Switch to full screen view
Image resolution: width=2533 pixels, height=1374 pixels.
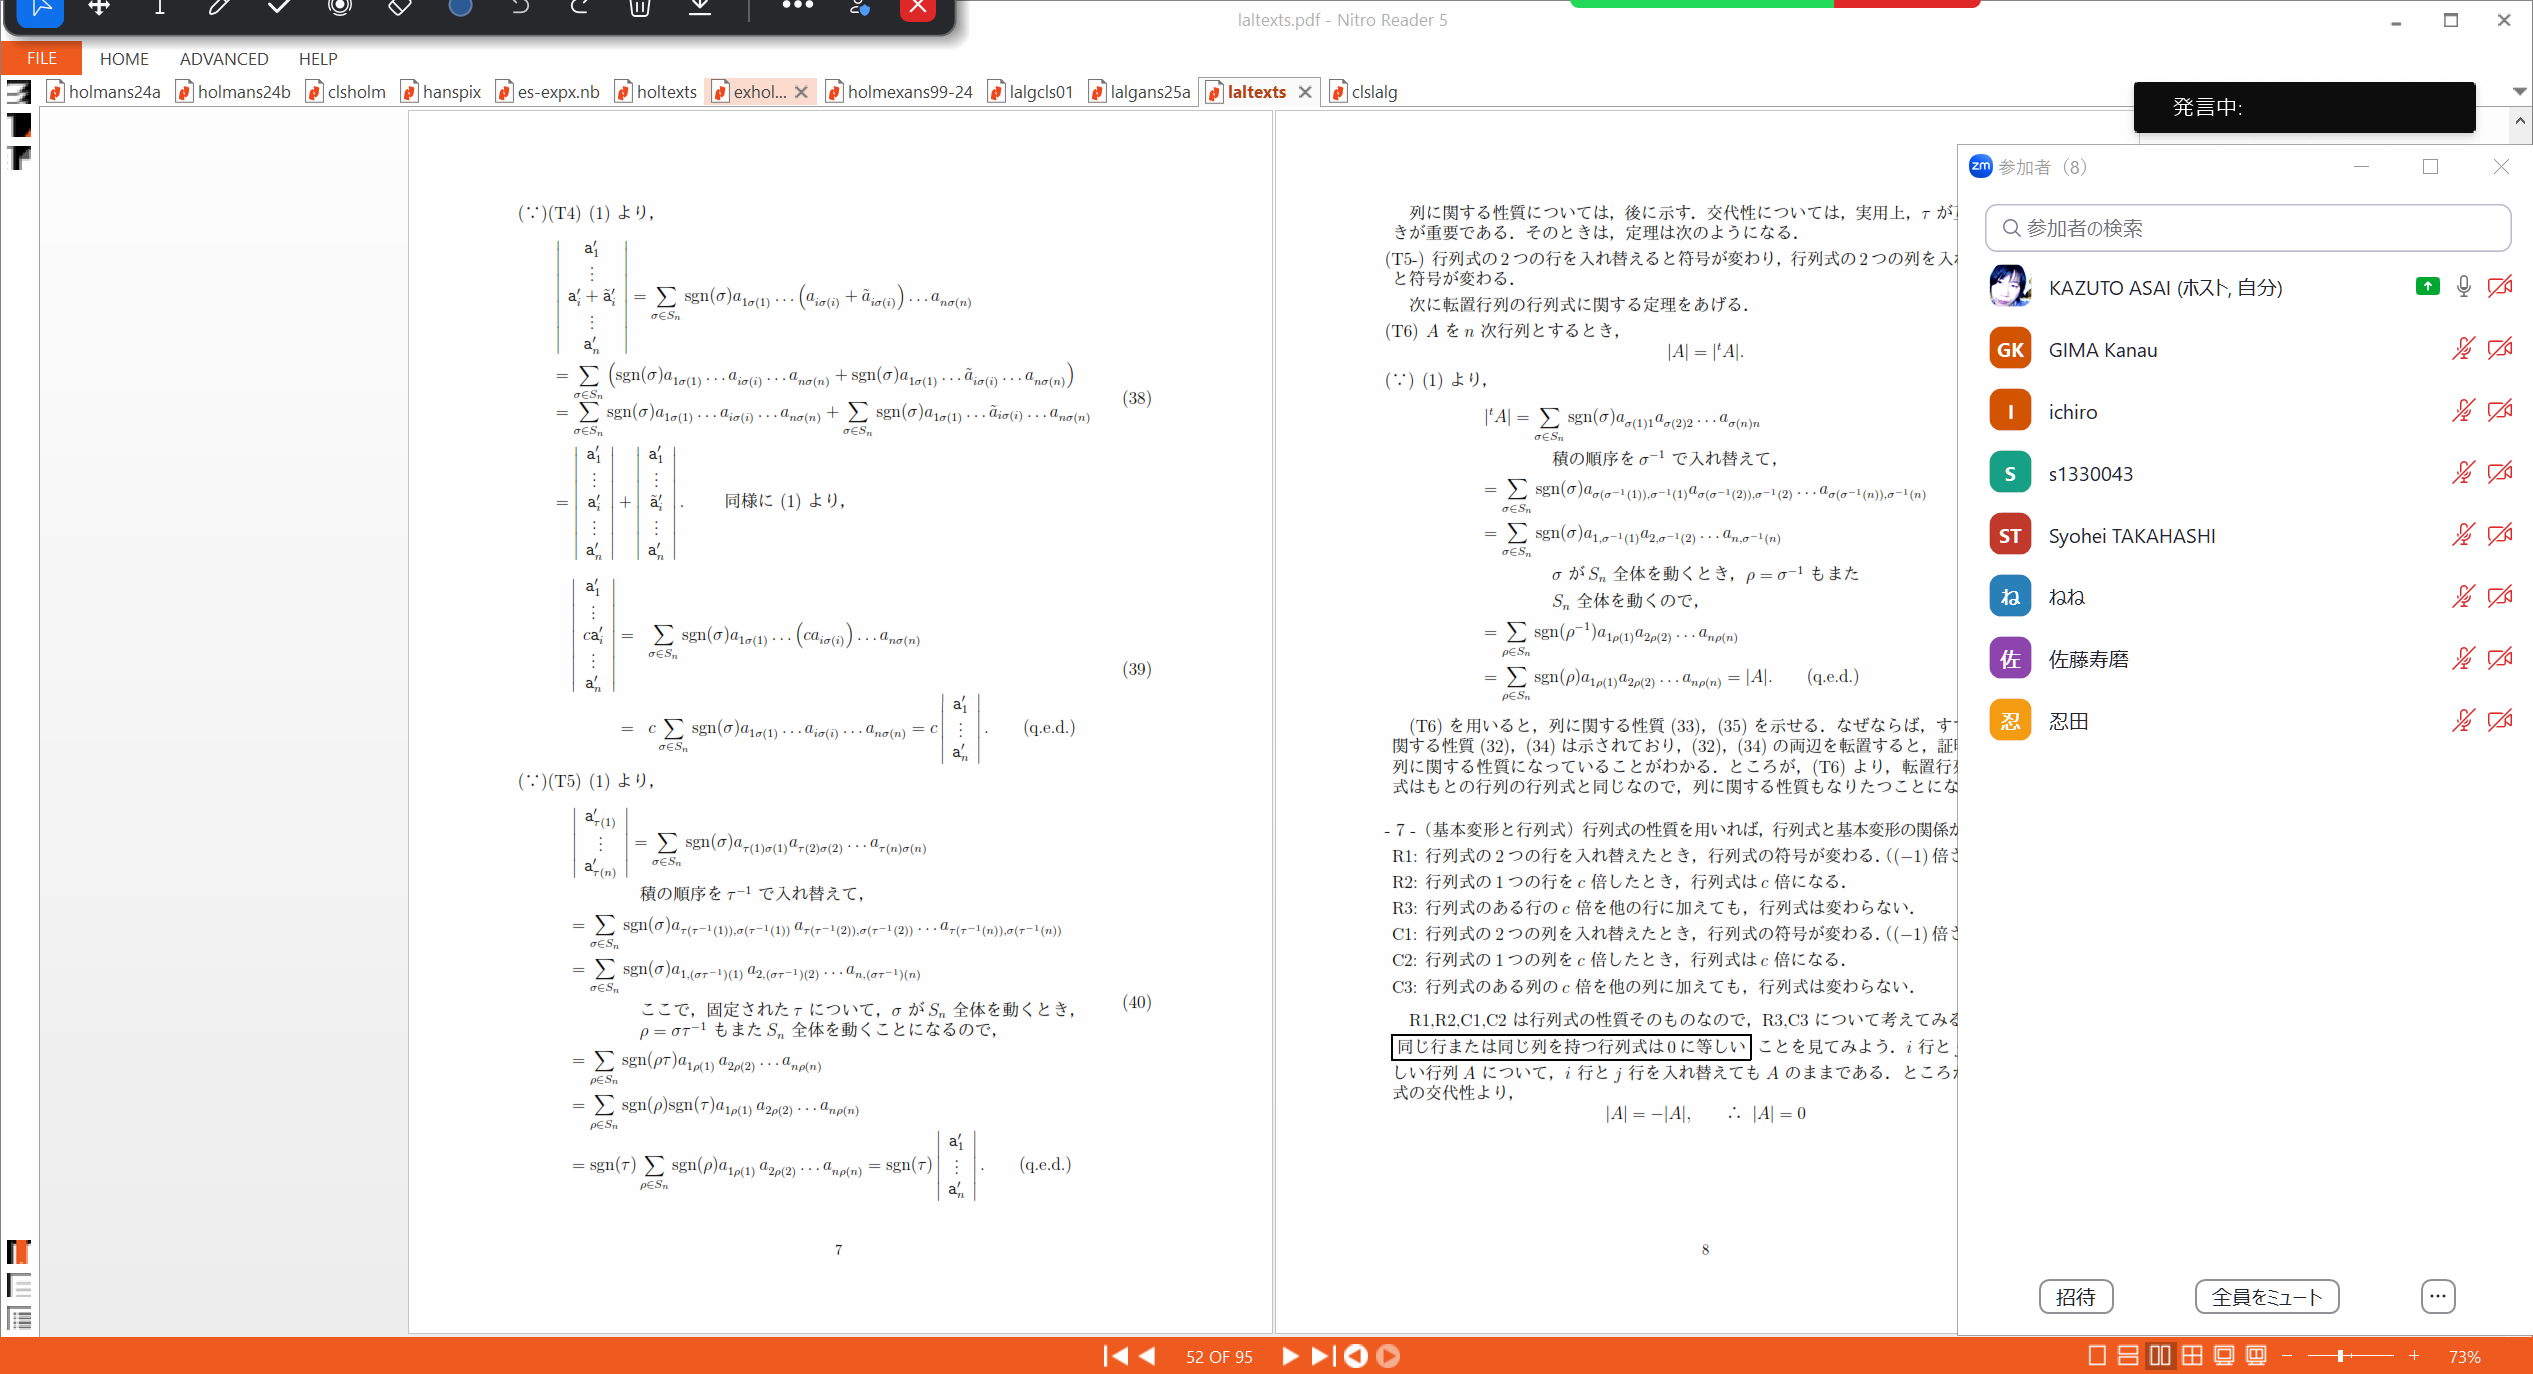(x=2224, y=1356)
